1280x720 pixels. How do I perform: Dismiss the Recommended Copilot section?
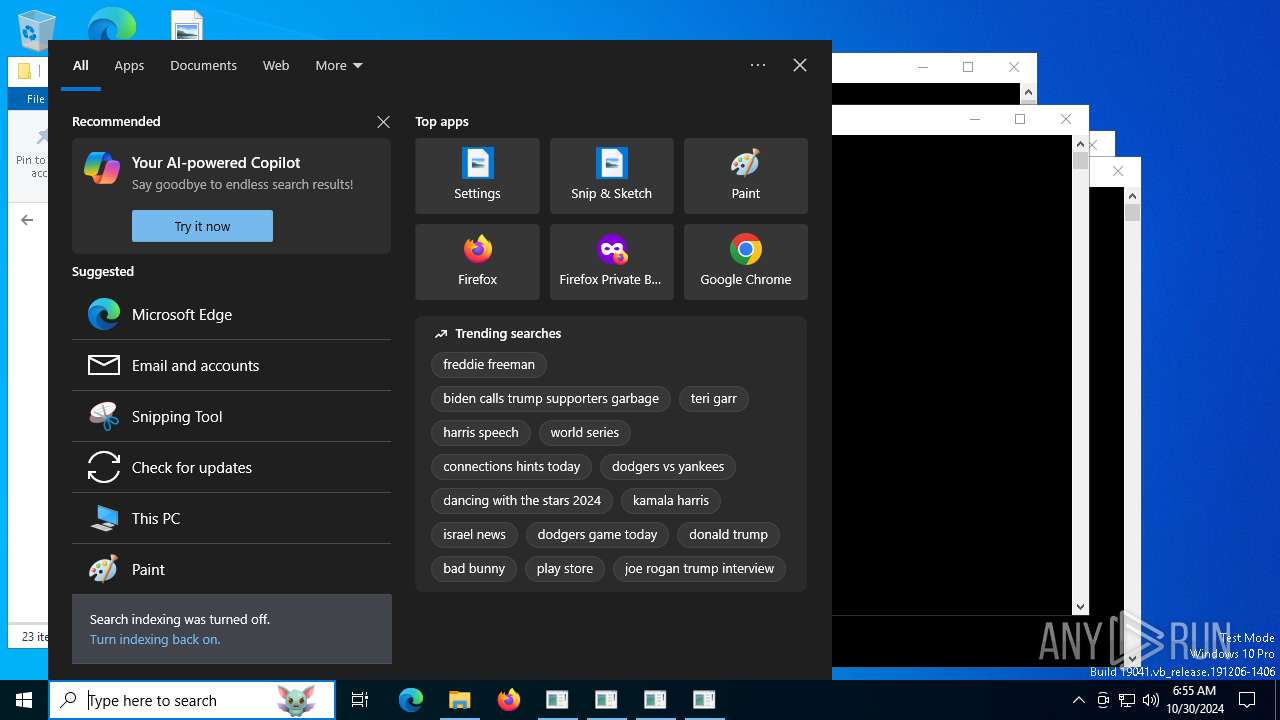tap(383, 121)
